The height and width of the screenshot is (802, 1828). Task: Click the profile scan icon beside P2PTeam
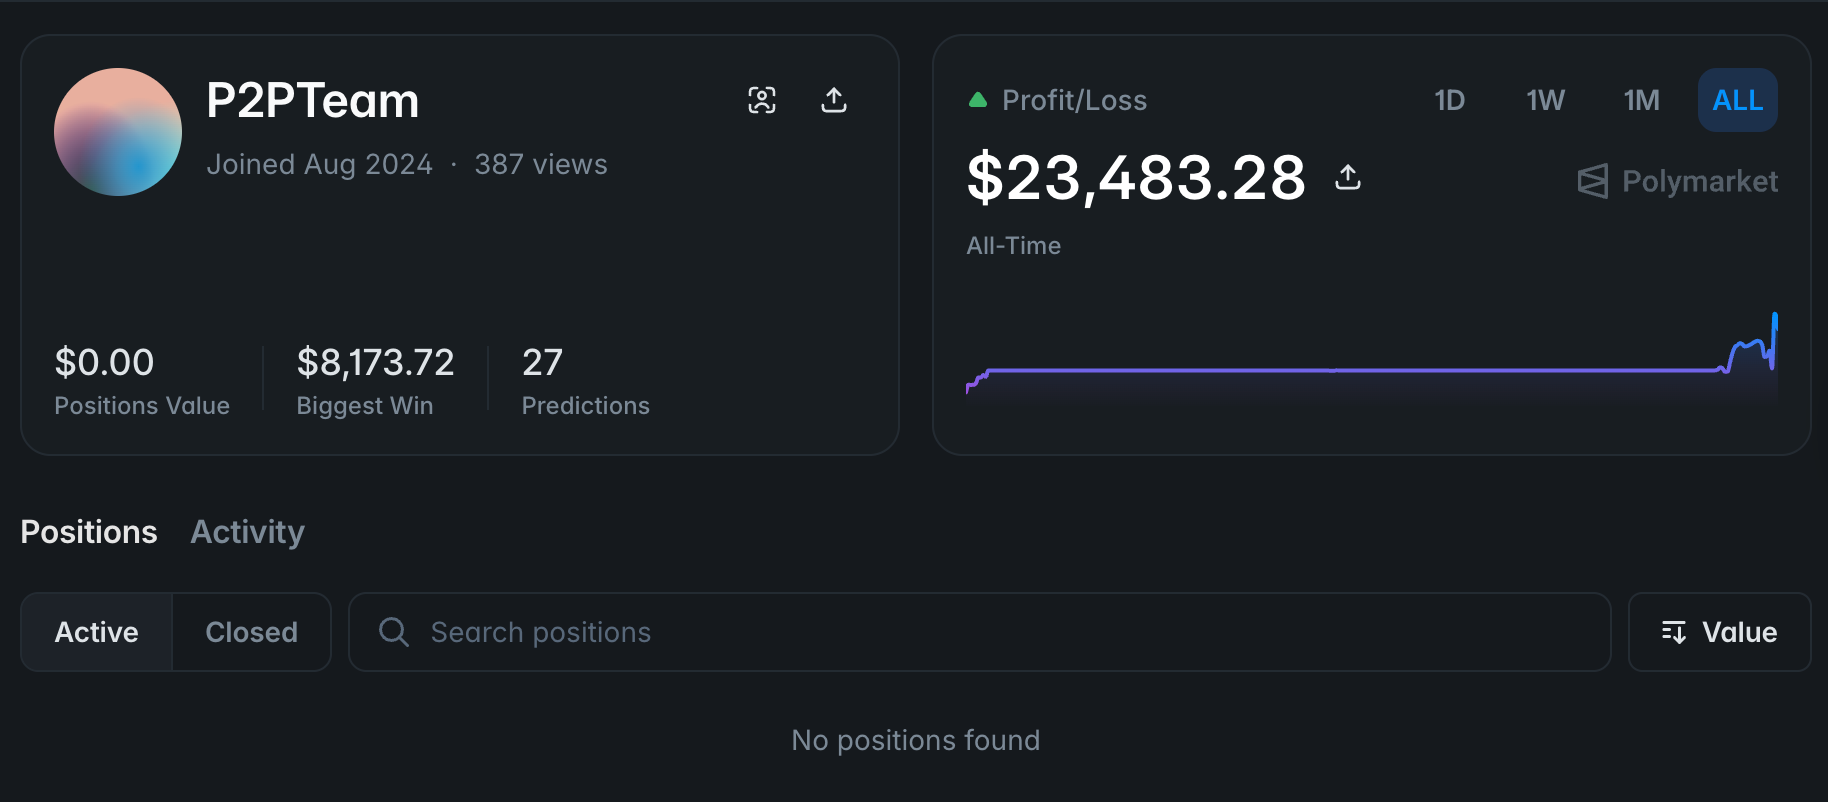click(762, 100)
